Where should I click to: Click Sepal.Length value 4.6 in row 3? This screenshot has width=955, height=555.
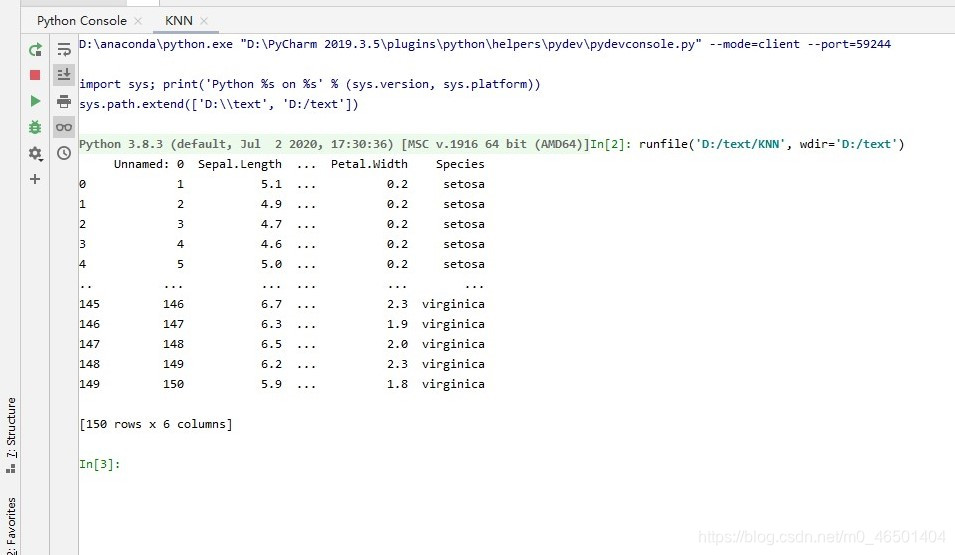[x=271, y=244]
